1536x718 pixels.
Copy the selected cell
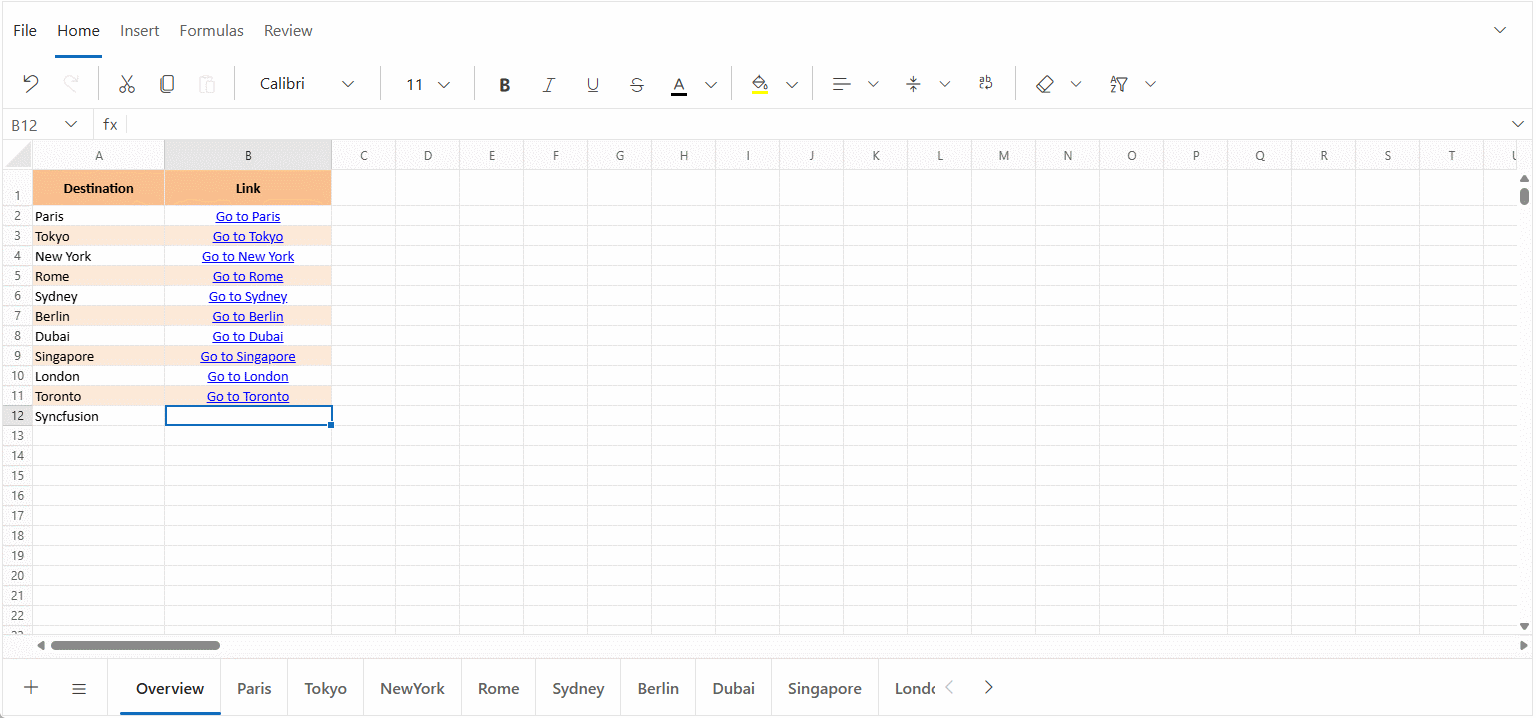tap(167, 84)
